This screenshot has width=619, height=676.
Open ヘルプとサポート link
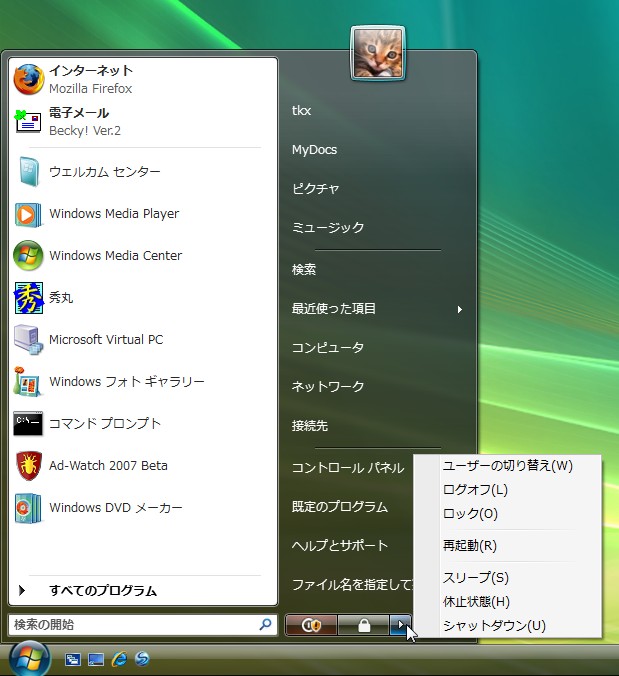click(x=340, y=545)
